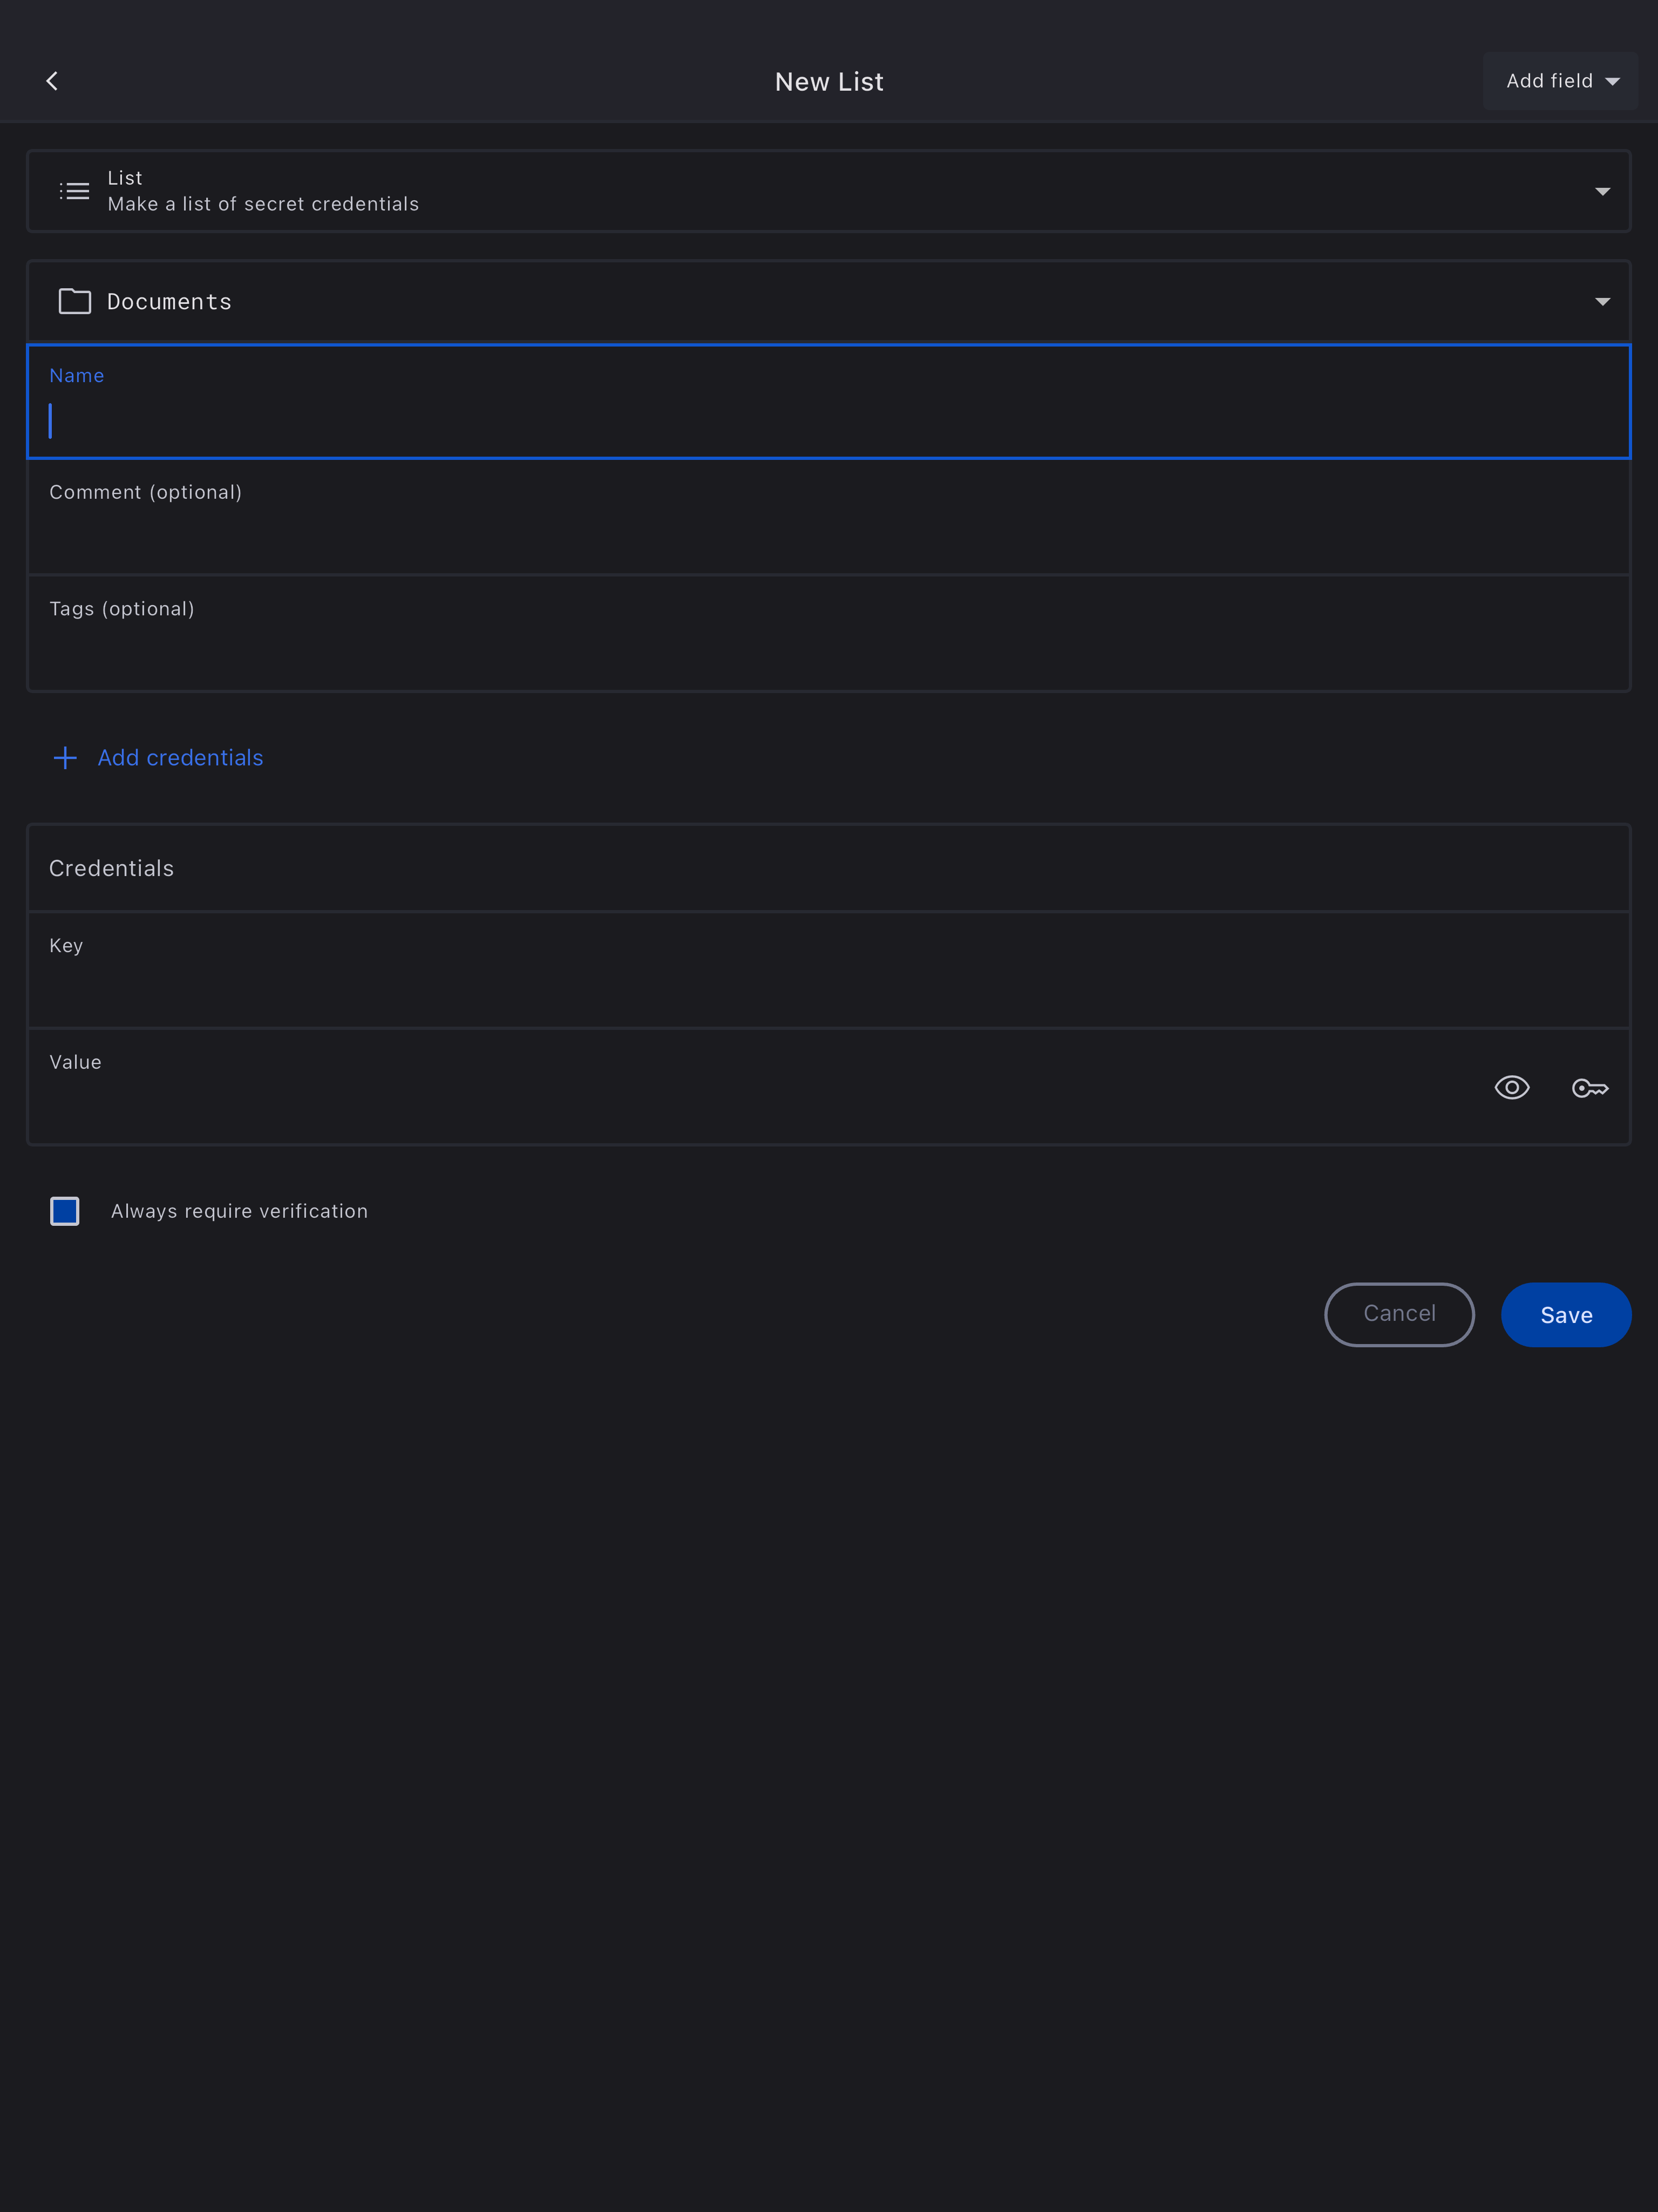This screenshot has height=2212, width=1658.
Task: Generate a password with the key icon
Action: tap(1590, 1088)
